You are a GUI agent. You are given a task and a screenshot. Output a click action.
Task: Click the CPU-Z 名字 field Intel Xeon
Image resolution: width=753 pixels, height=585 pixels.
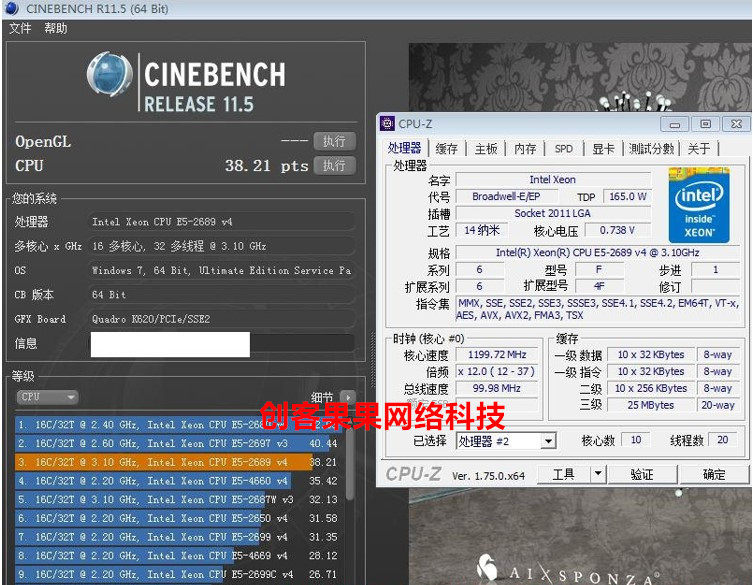coord(553,180)
